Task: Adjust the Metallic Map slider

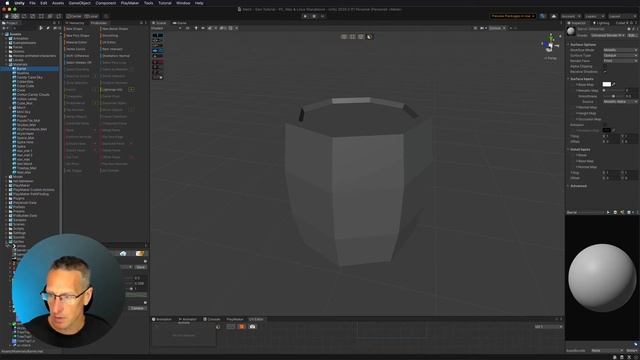Action: click(x=613, y=90)
